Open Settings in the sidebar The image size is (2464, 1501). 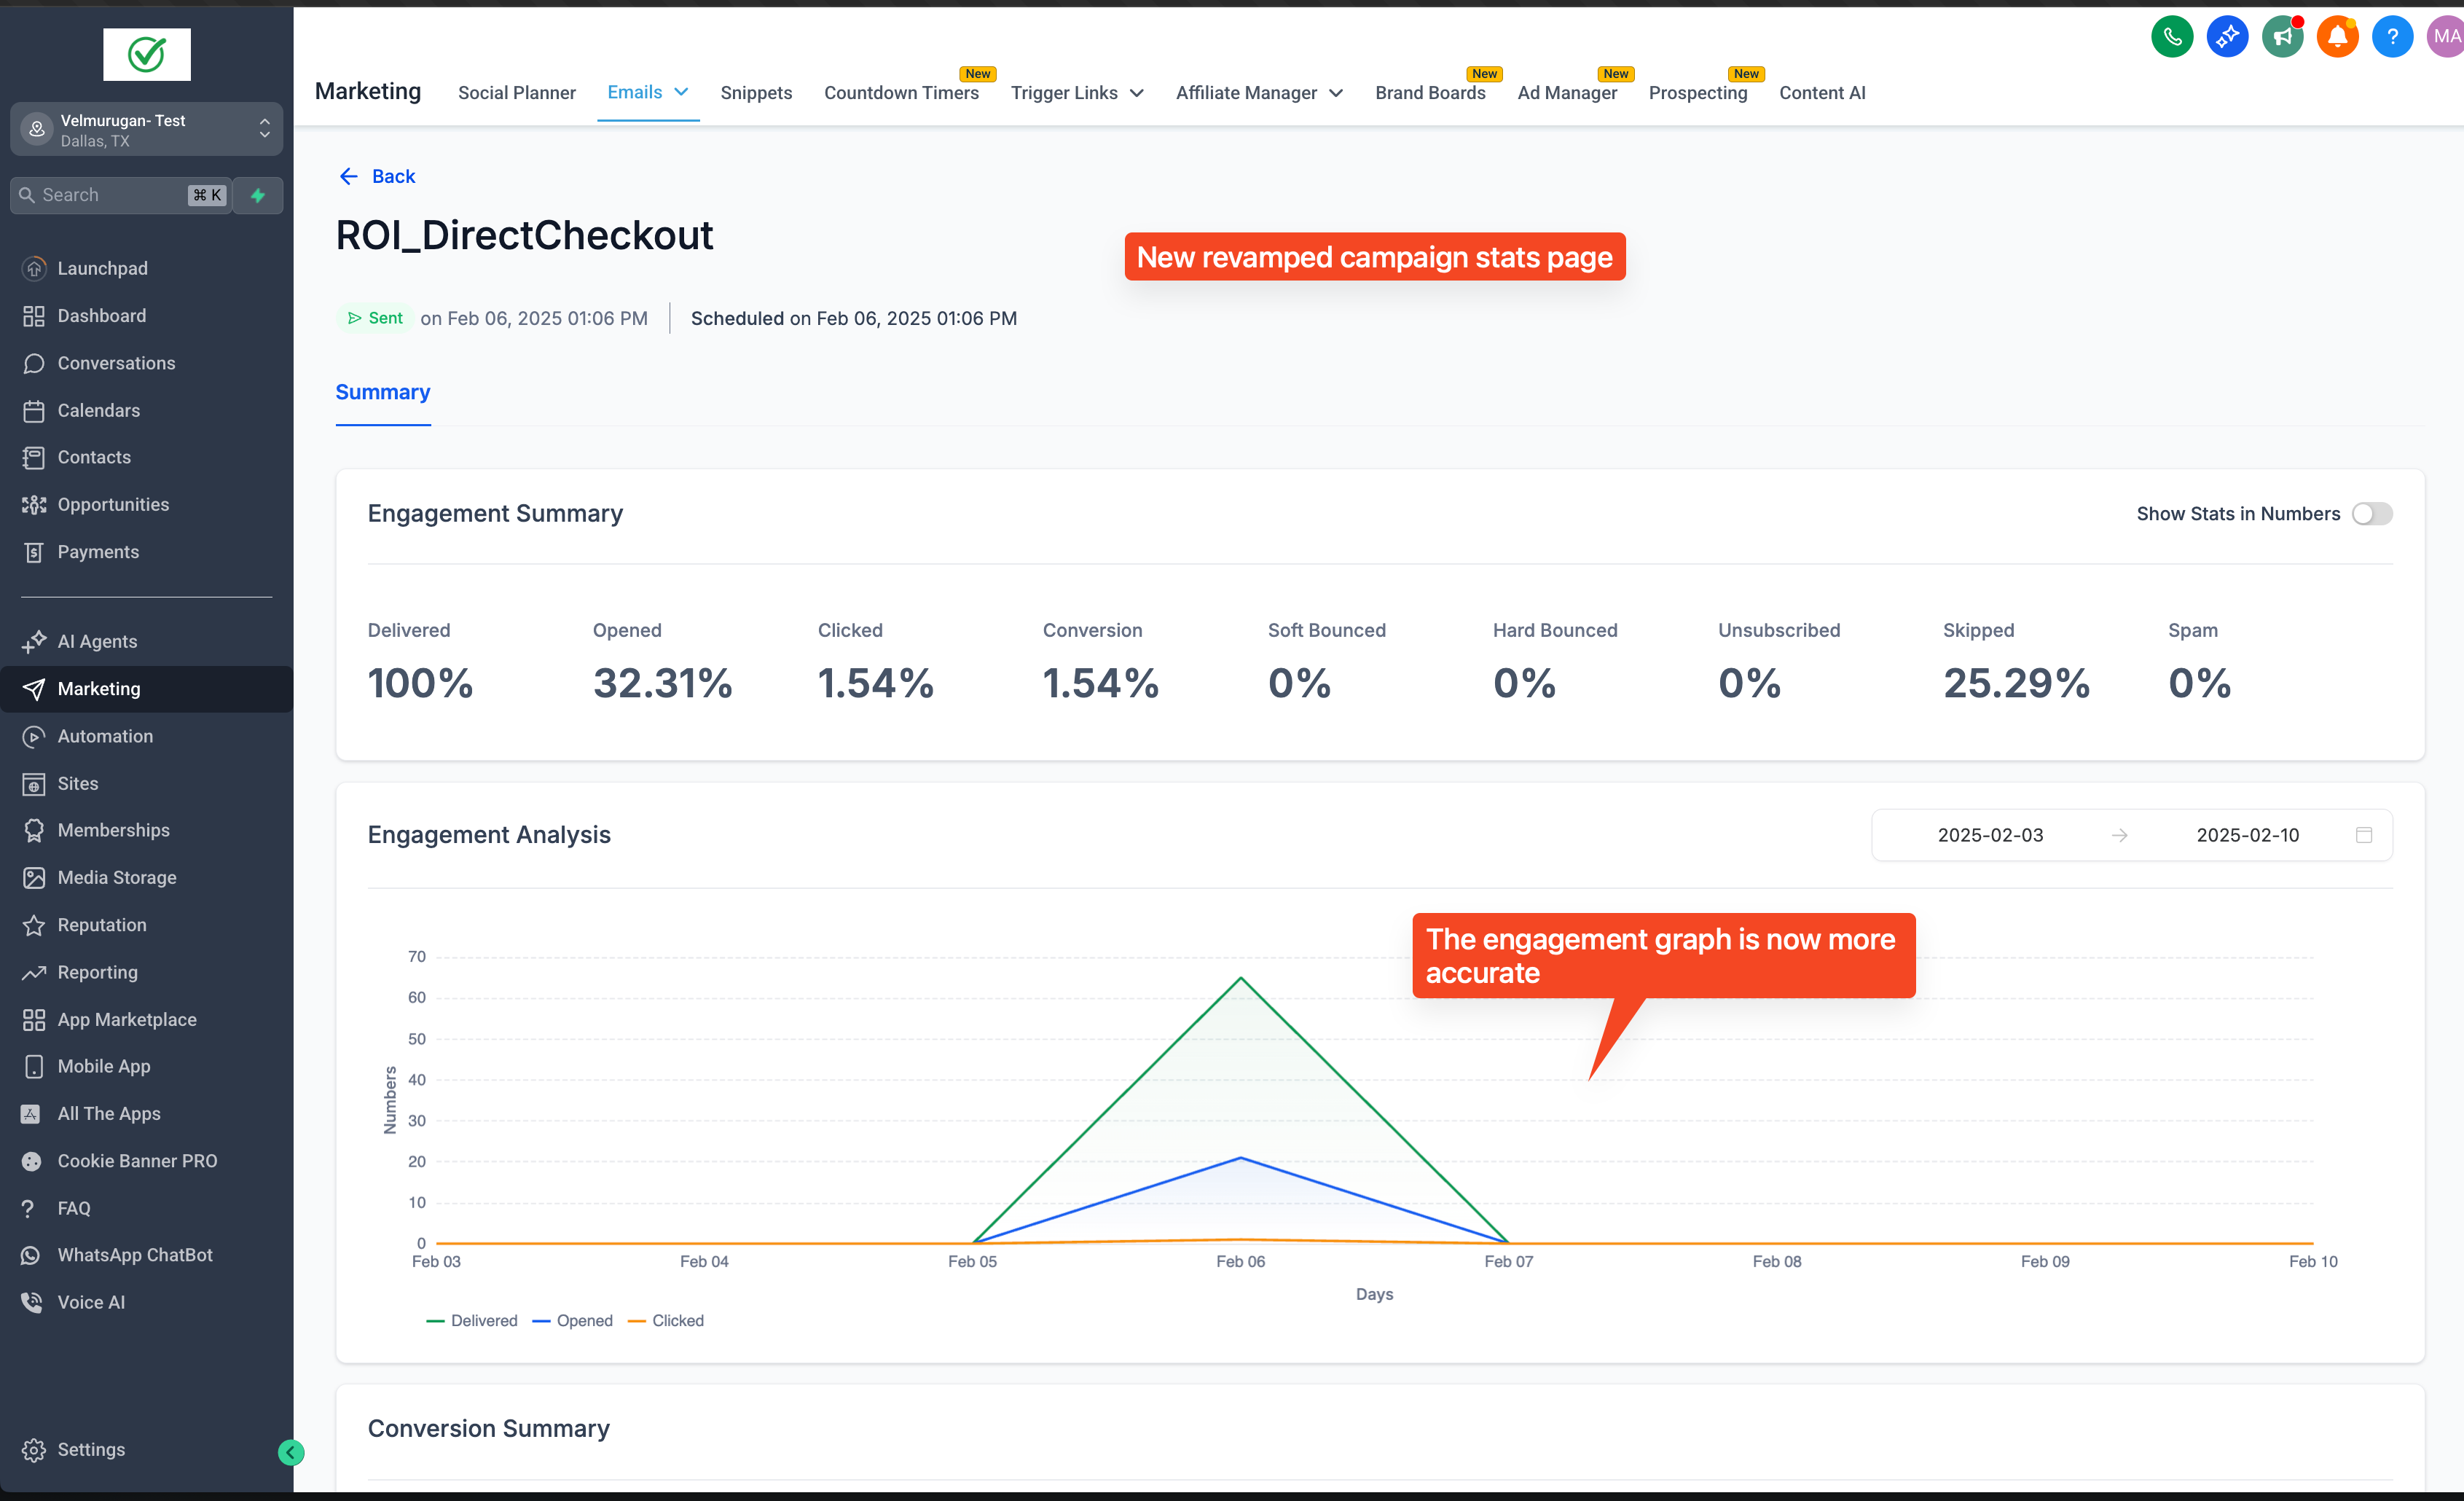pyautogui.click(x=90, y=1449)
